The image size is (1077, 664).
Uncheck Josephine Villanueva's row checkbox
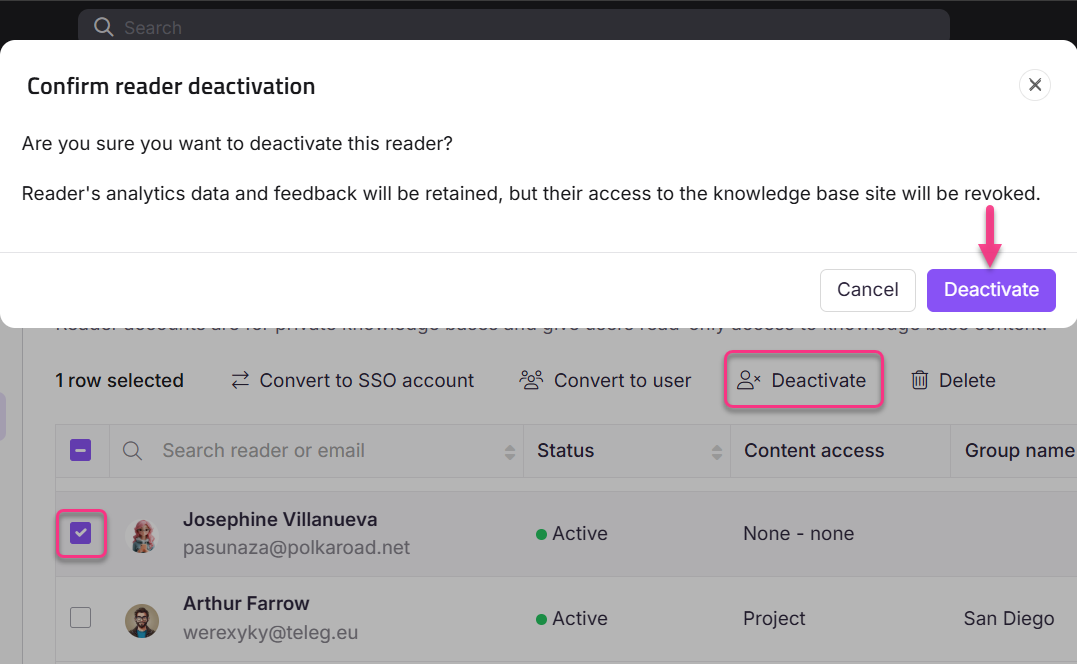coord(80,534)
